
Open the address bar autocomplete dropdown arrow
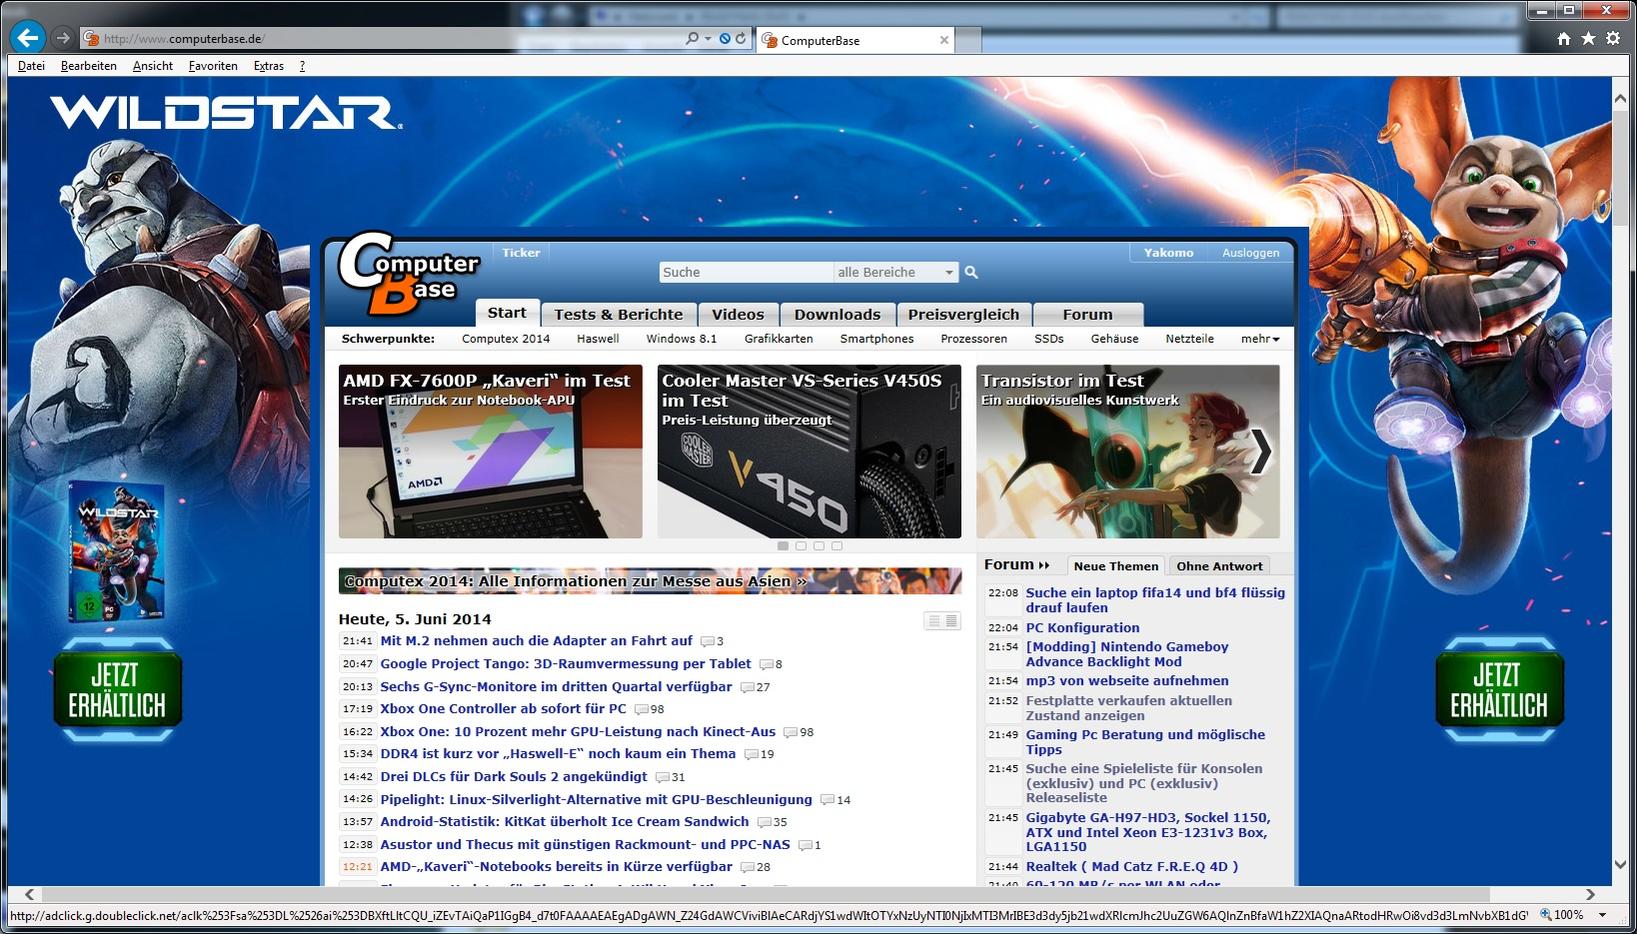(708, 38)
